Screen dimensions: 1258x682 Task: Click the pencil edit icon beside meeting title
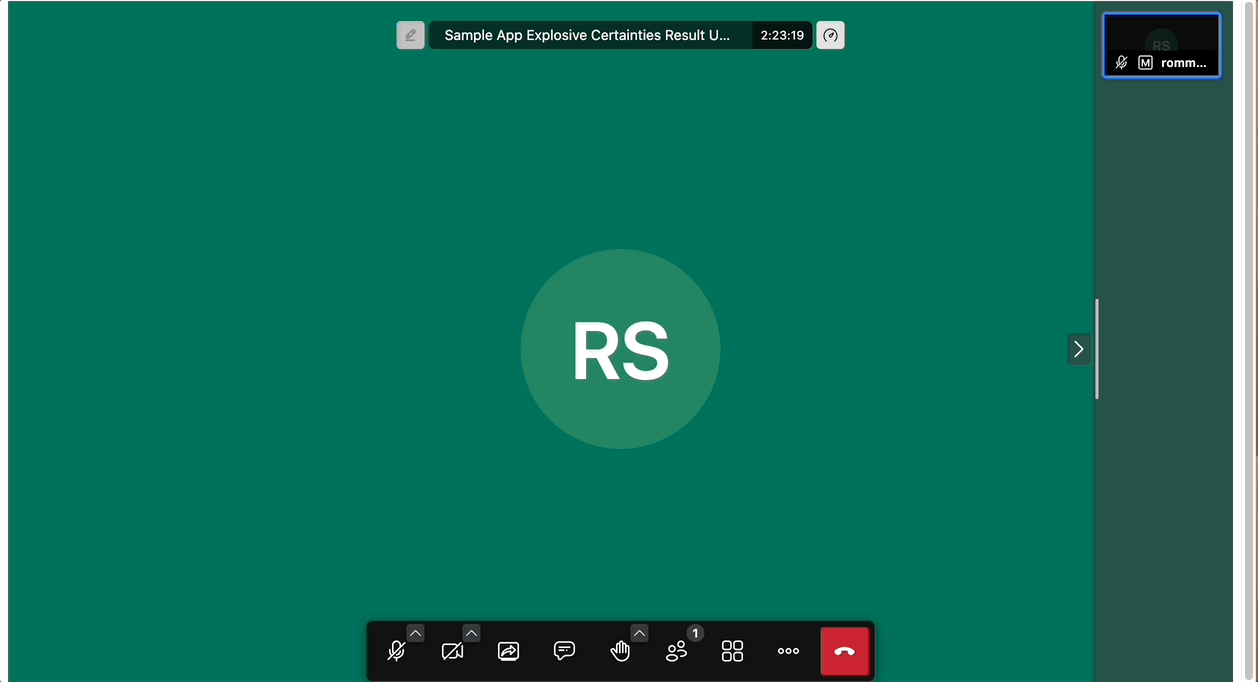point(410,35)
